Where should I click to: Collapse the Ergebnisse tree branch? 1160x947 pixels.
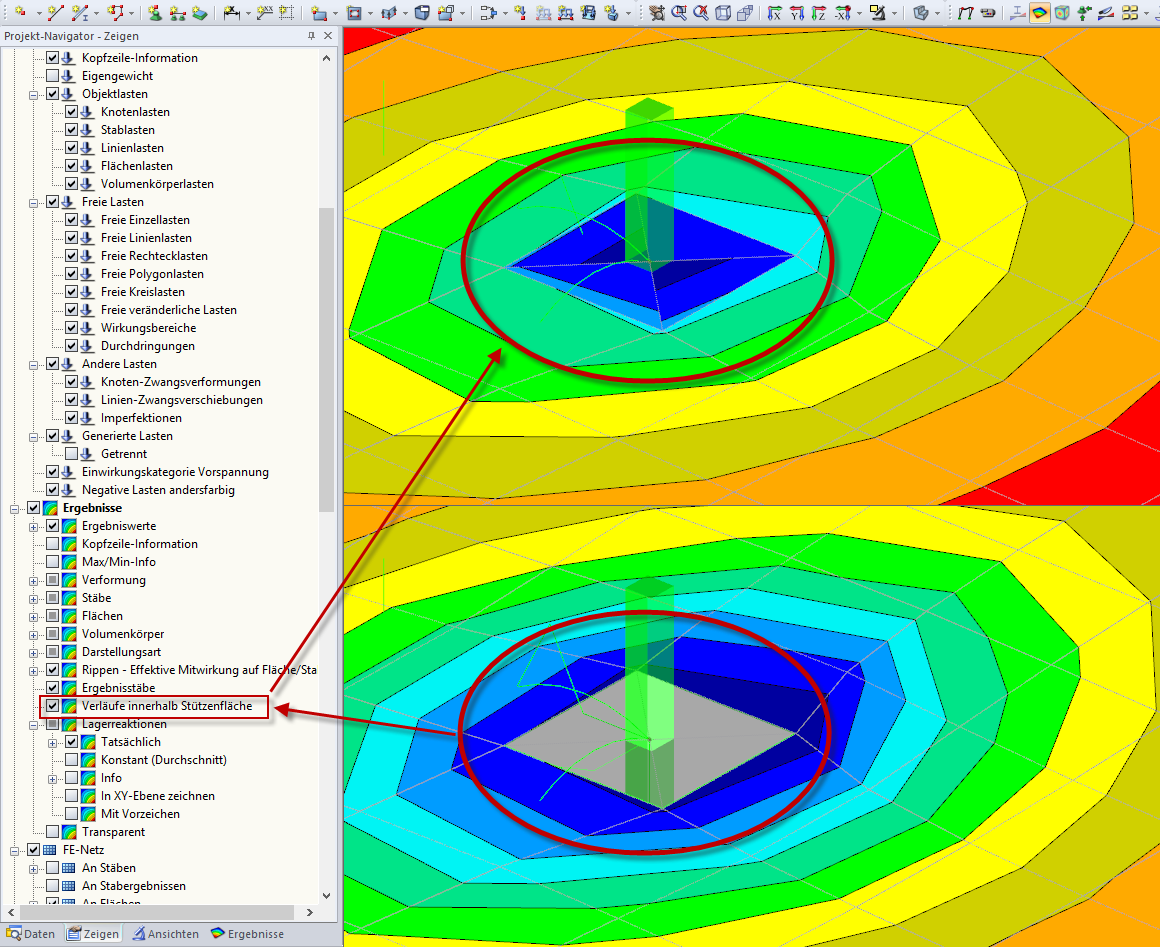click(14, 508)
